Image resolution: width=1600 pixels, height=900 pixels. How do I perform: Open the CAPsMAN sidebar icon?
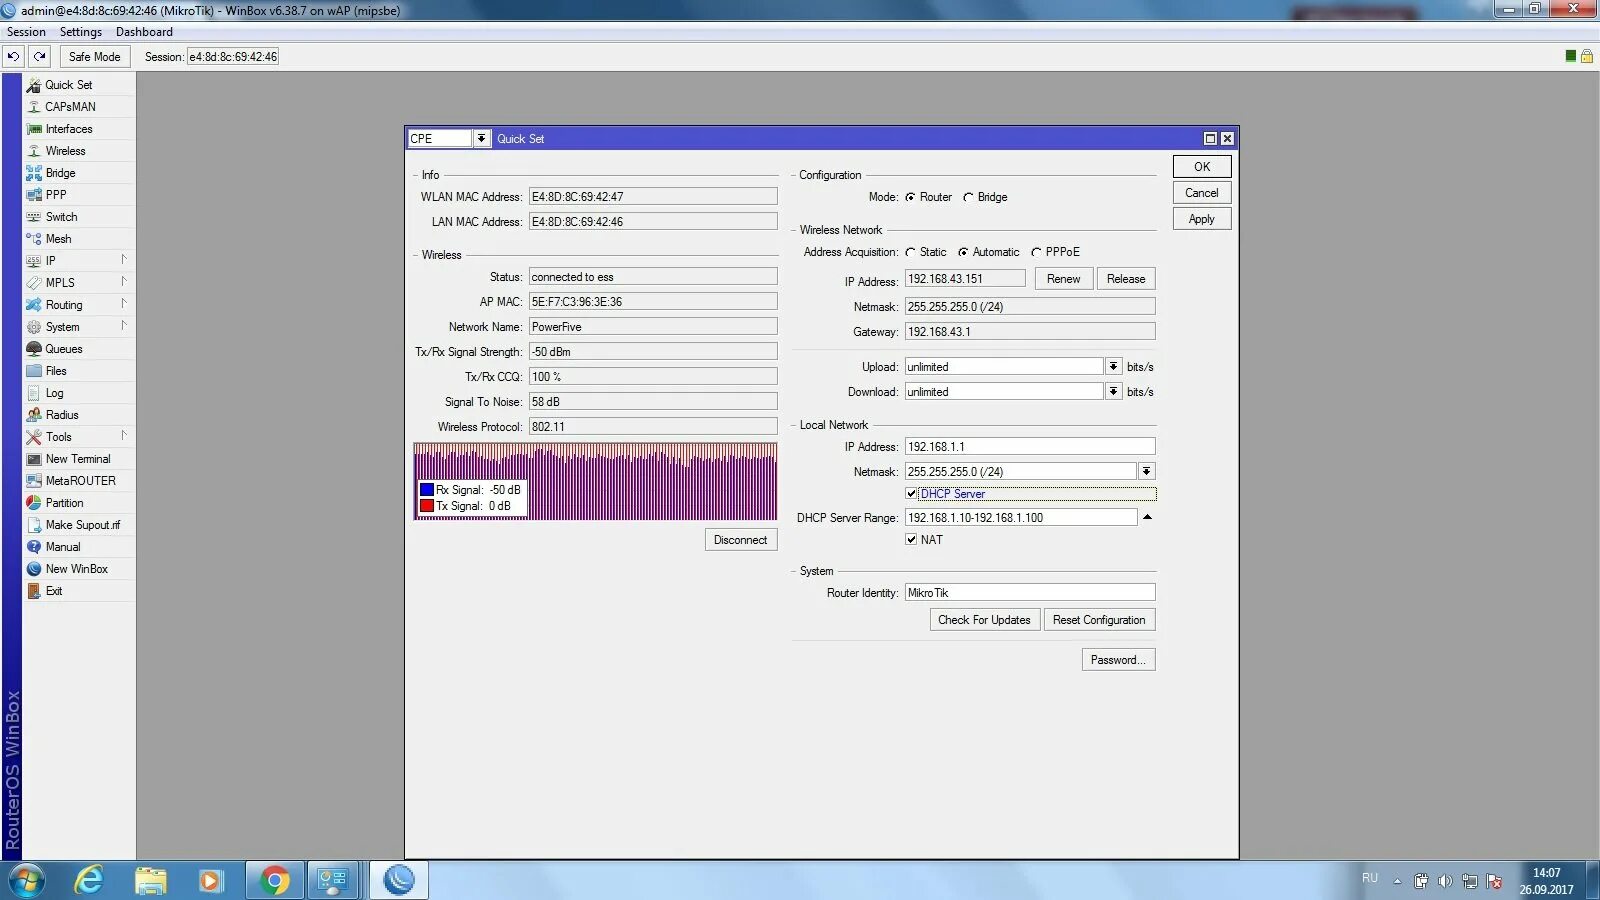tap(34, 107)
